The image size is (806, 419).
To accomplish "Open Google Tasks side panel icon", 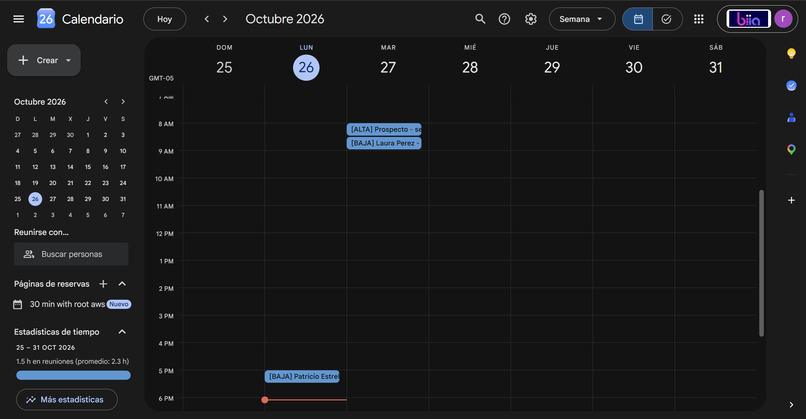I will 791,85.
